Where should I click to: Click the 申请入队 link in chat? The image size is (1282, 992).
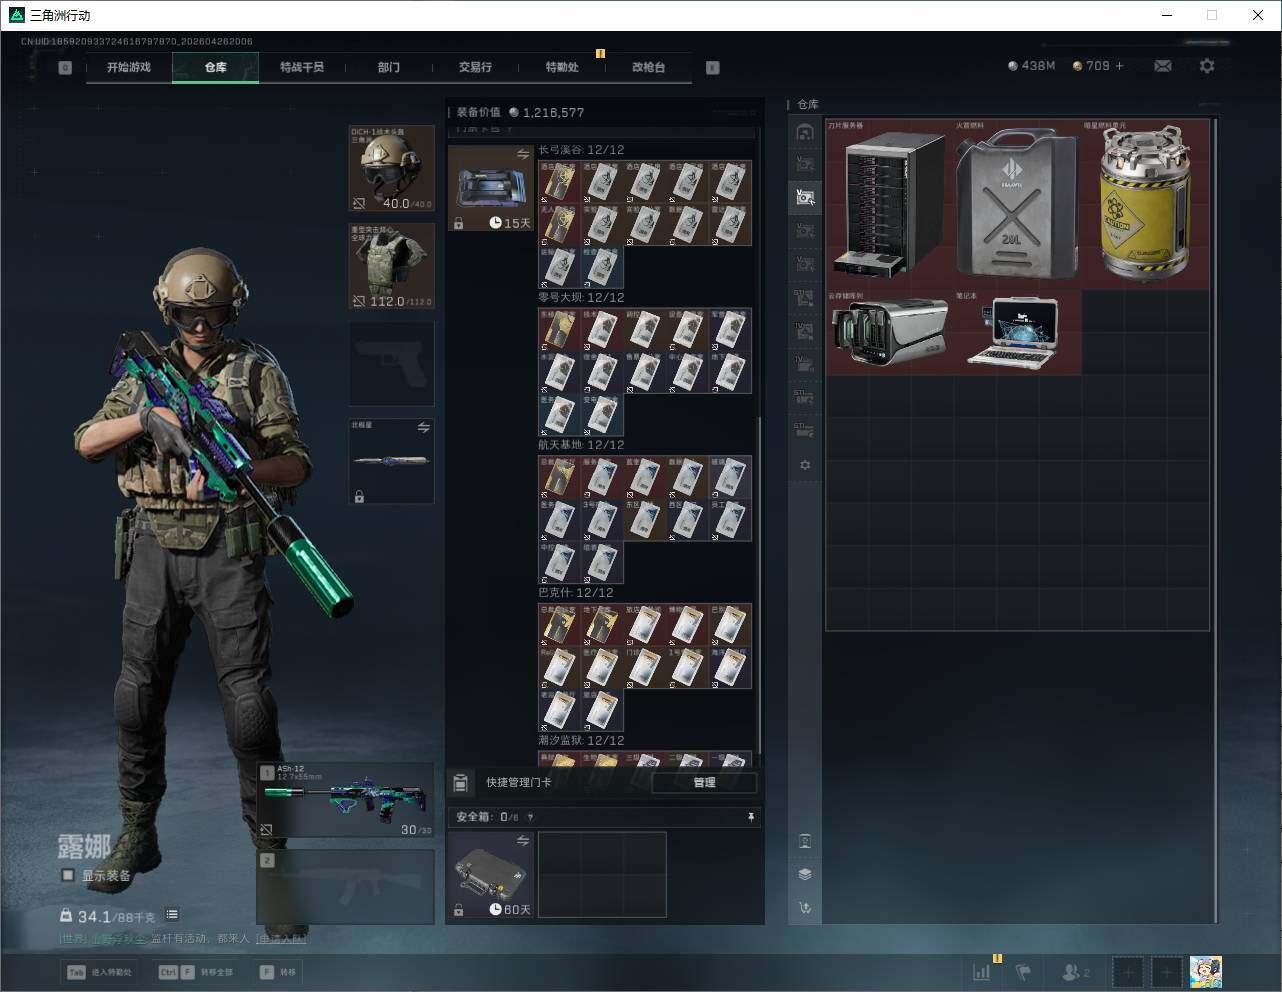[280, 939]
